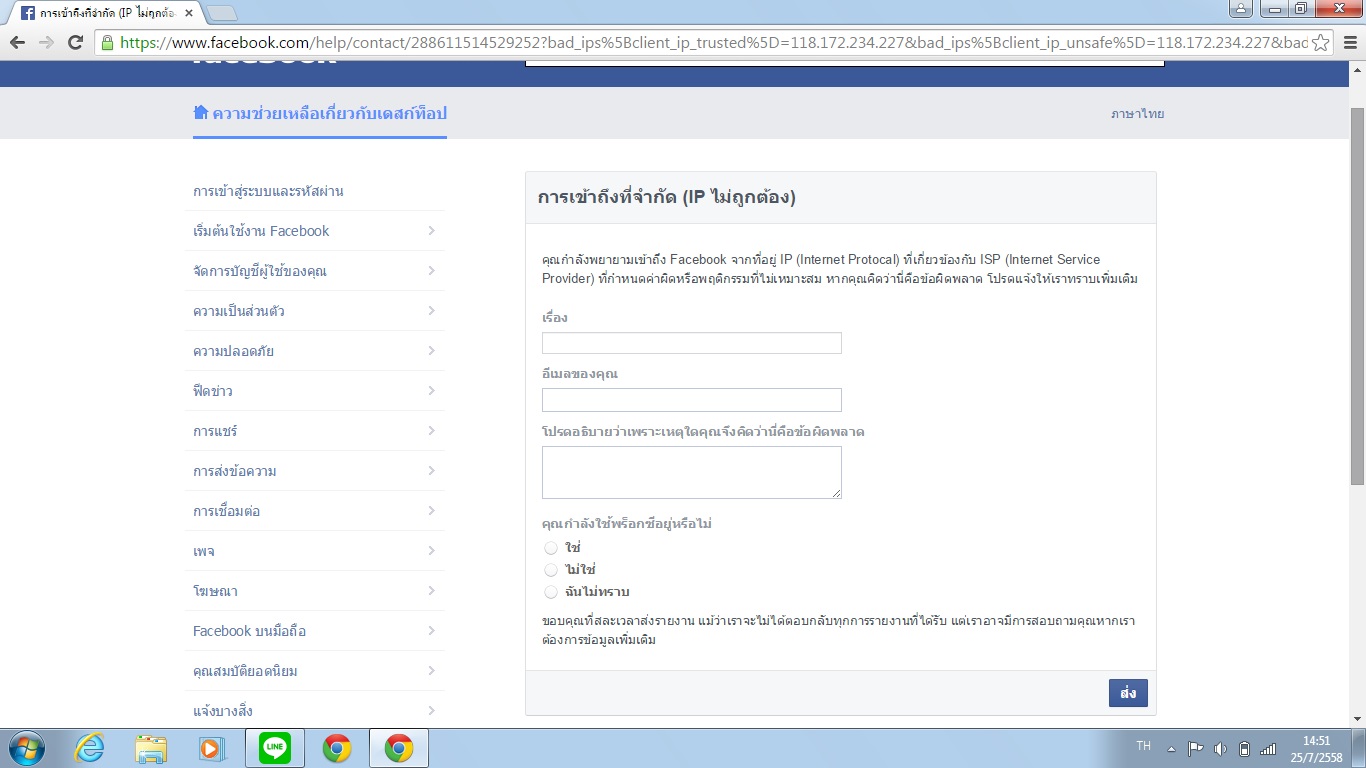Open the Action Center flag icon

[1195, 748]
